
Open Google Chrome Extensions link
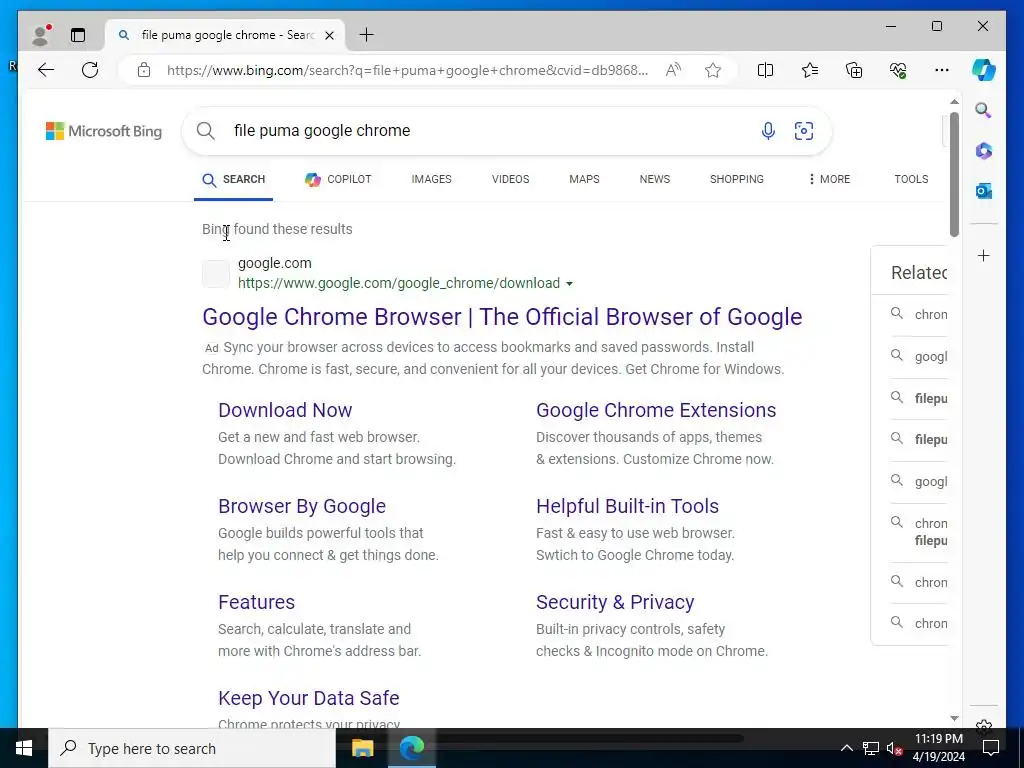pyautogui.click(x=656, y=410)
